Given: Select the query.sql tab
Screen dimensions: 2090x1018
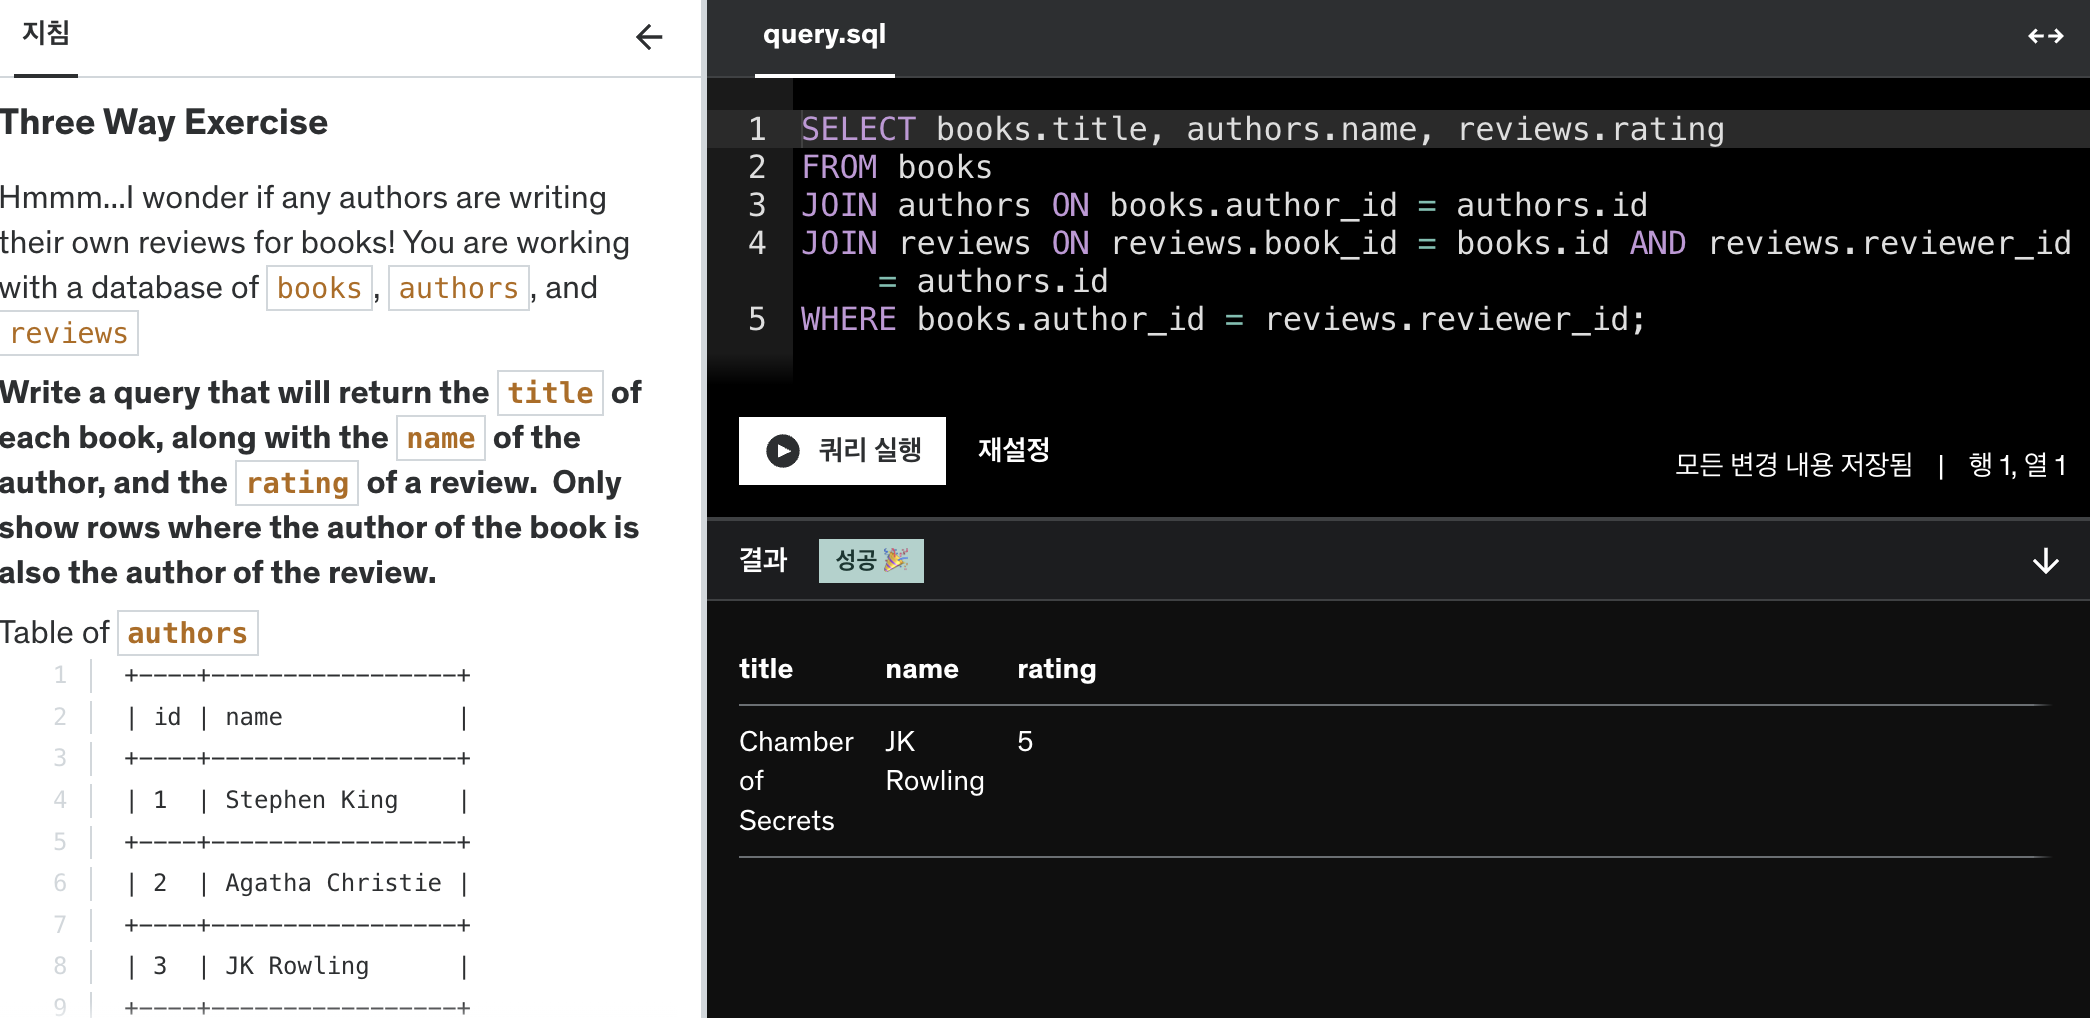Looking at the screenshot, I should click(x=824, y=35).
